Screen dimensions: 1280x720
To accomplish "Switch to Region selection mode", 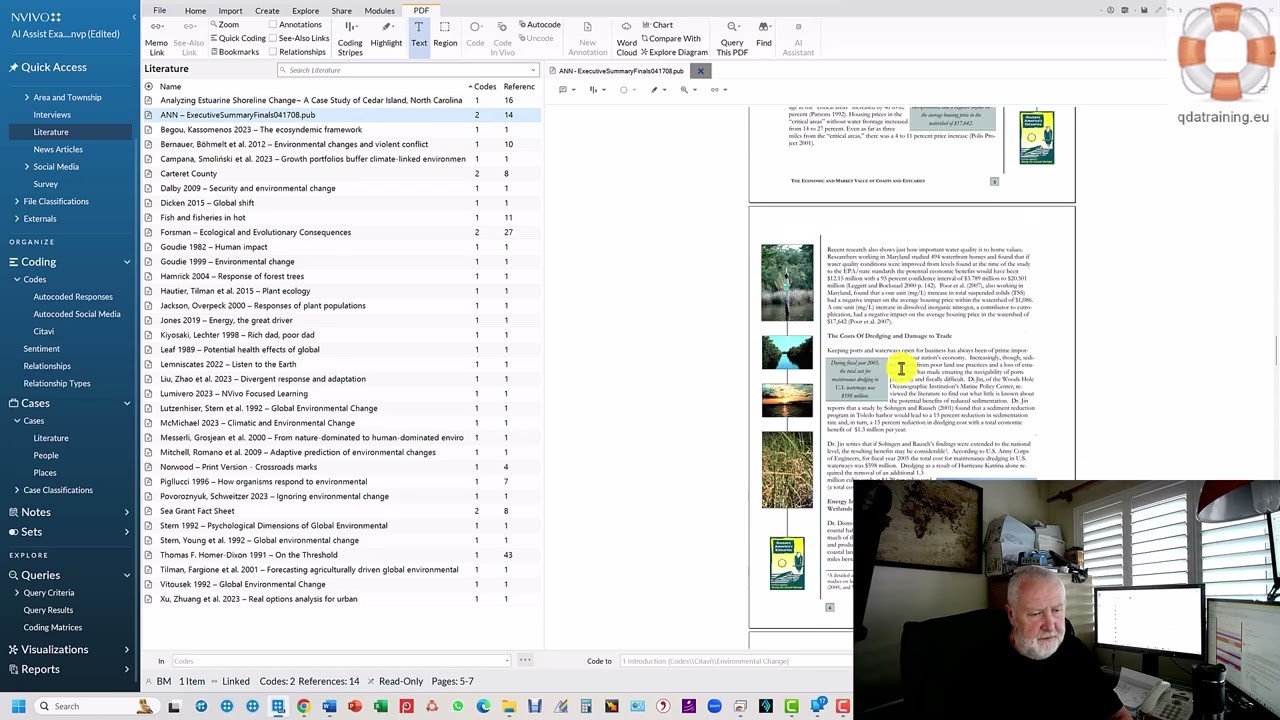I will pos(445,36).
